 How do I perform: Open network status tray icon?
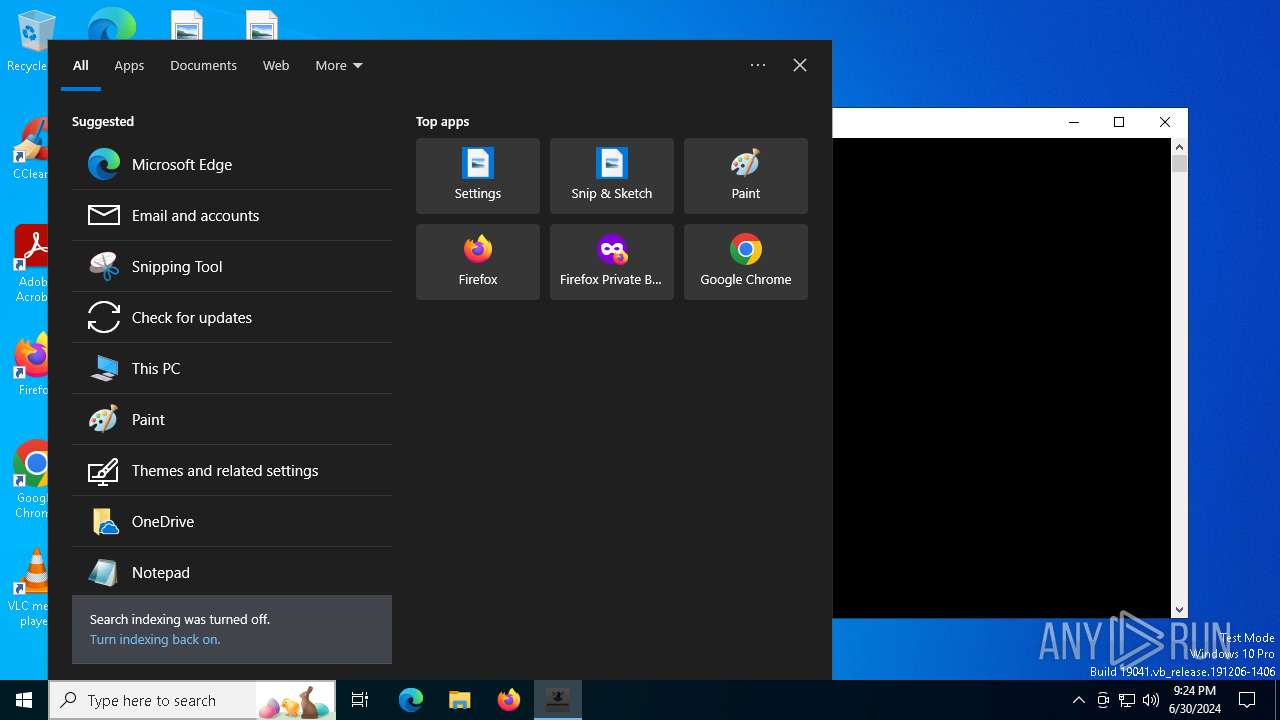(1127, 701)
